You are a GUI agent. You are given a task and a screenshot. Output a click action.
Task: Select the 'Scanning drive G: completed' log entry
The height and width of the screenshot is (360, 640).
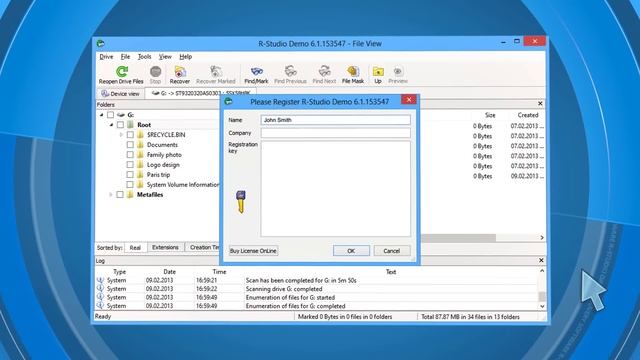click(x=318, y=289)
